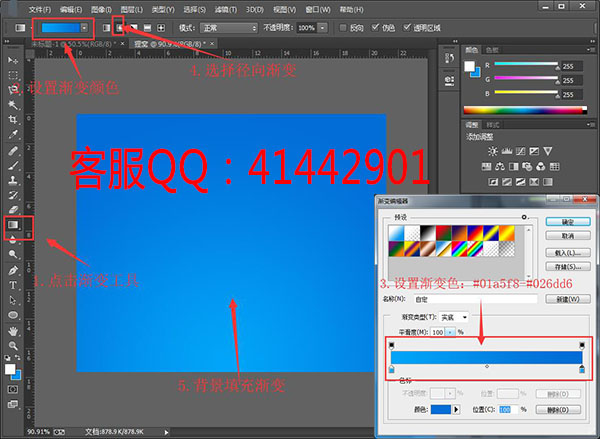Add a Vibrance adjustment
Viewport: 600px width, 439px height.
548,151
